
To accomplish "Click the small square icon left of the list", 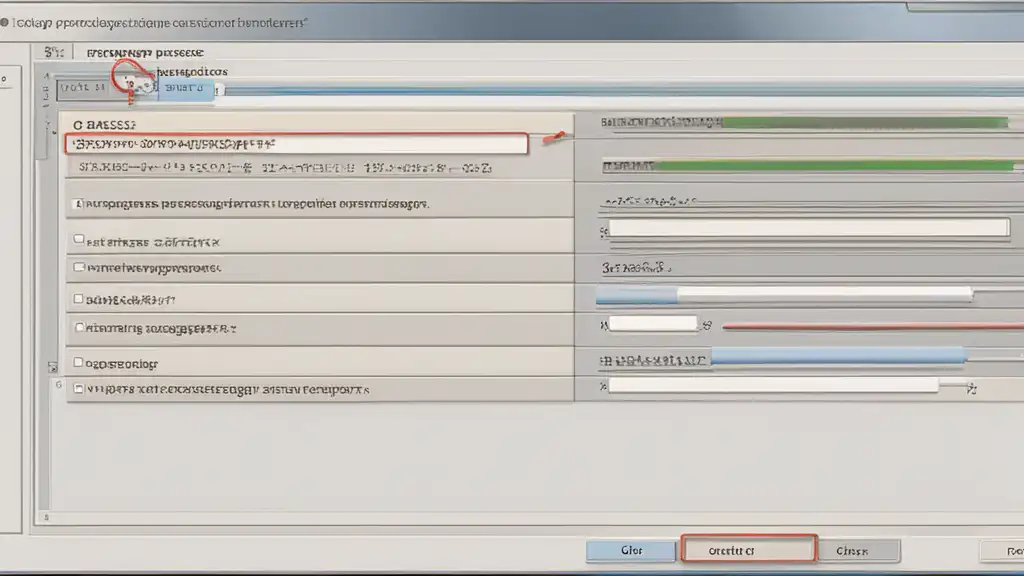I will 53,367.
